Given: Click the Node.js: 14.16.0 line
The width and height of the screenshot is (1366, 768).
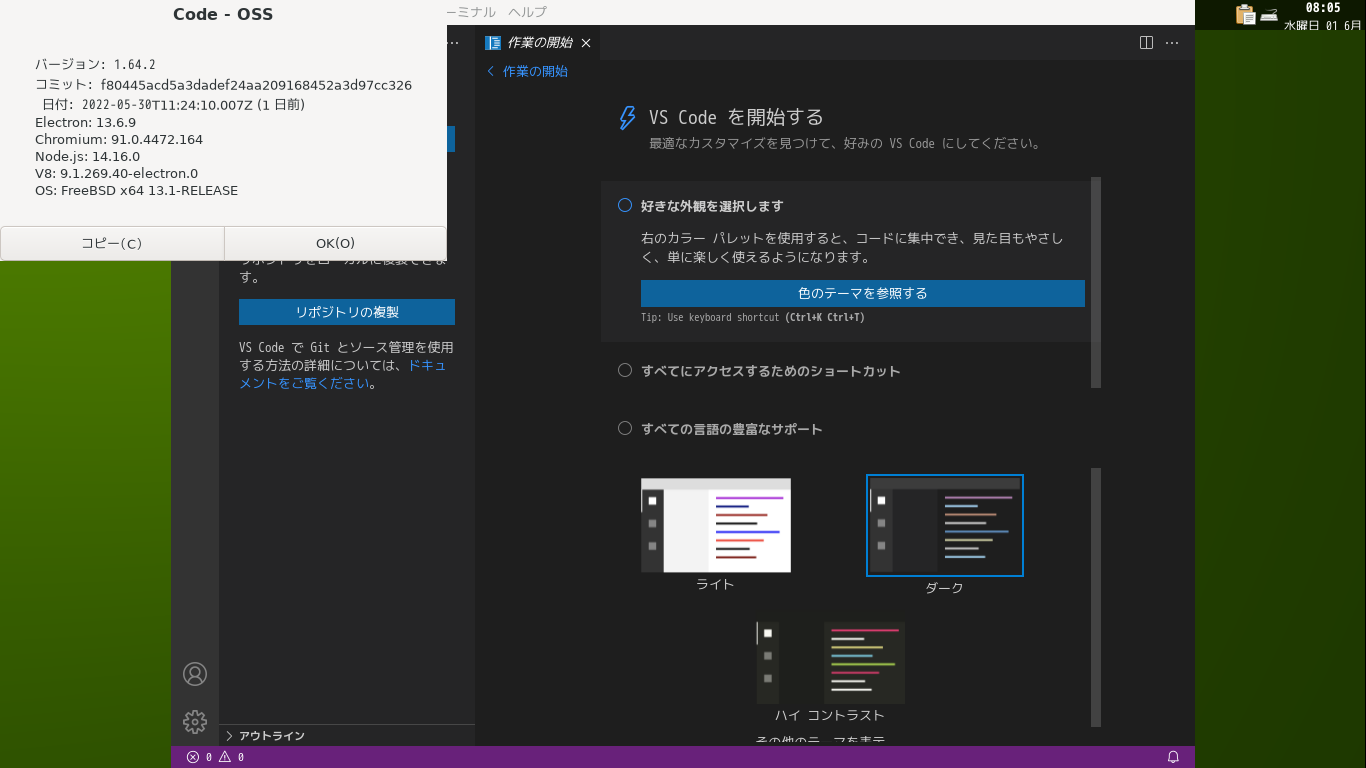Looking at the screenshot, I should (87, 156).
